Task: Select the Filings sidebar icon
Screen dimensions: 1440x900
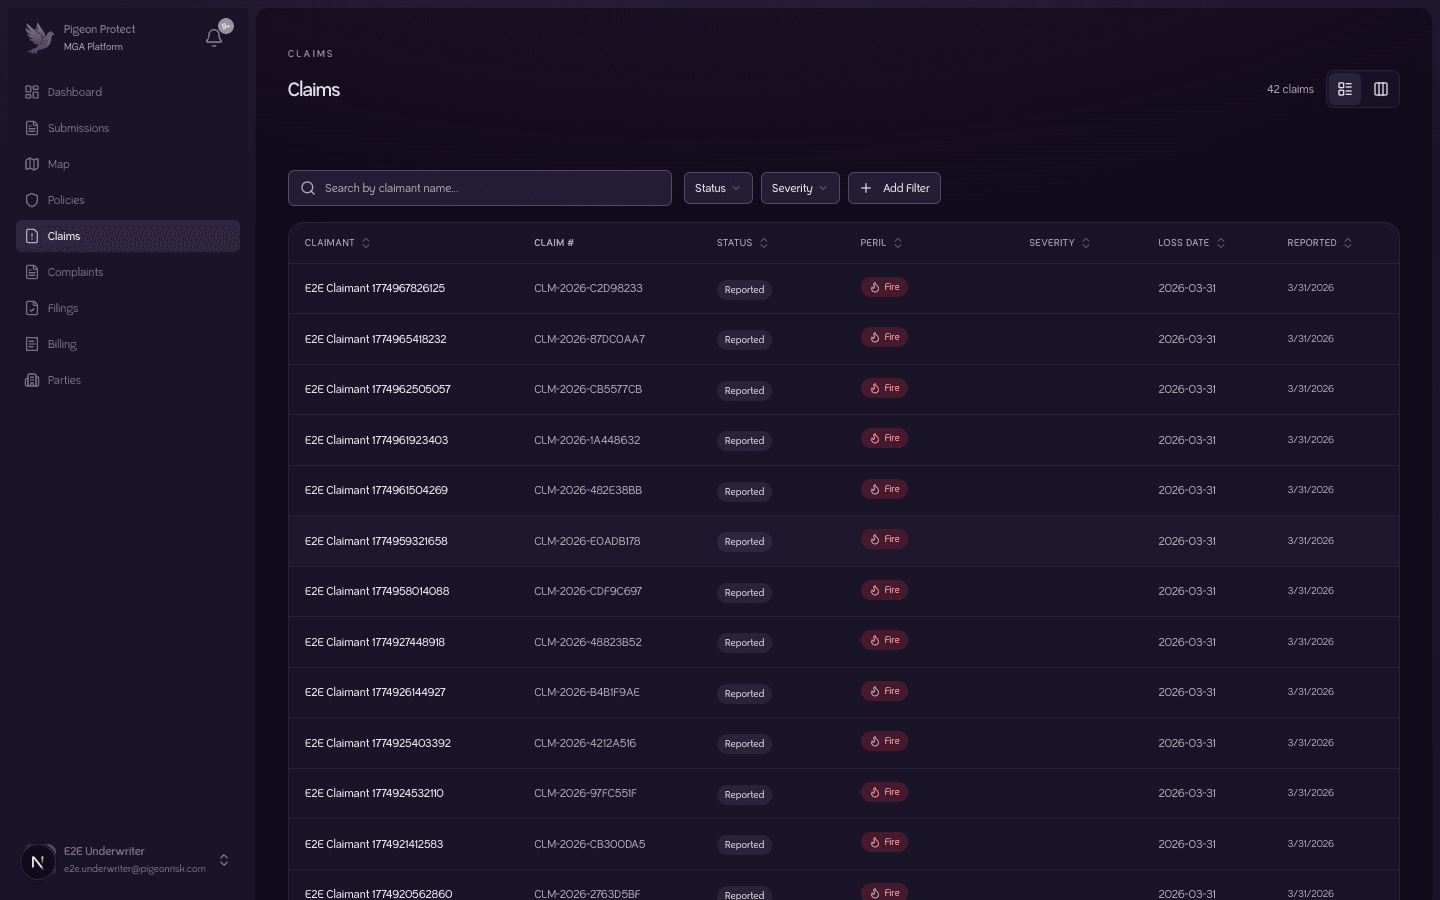Action: 33,308
